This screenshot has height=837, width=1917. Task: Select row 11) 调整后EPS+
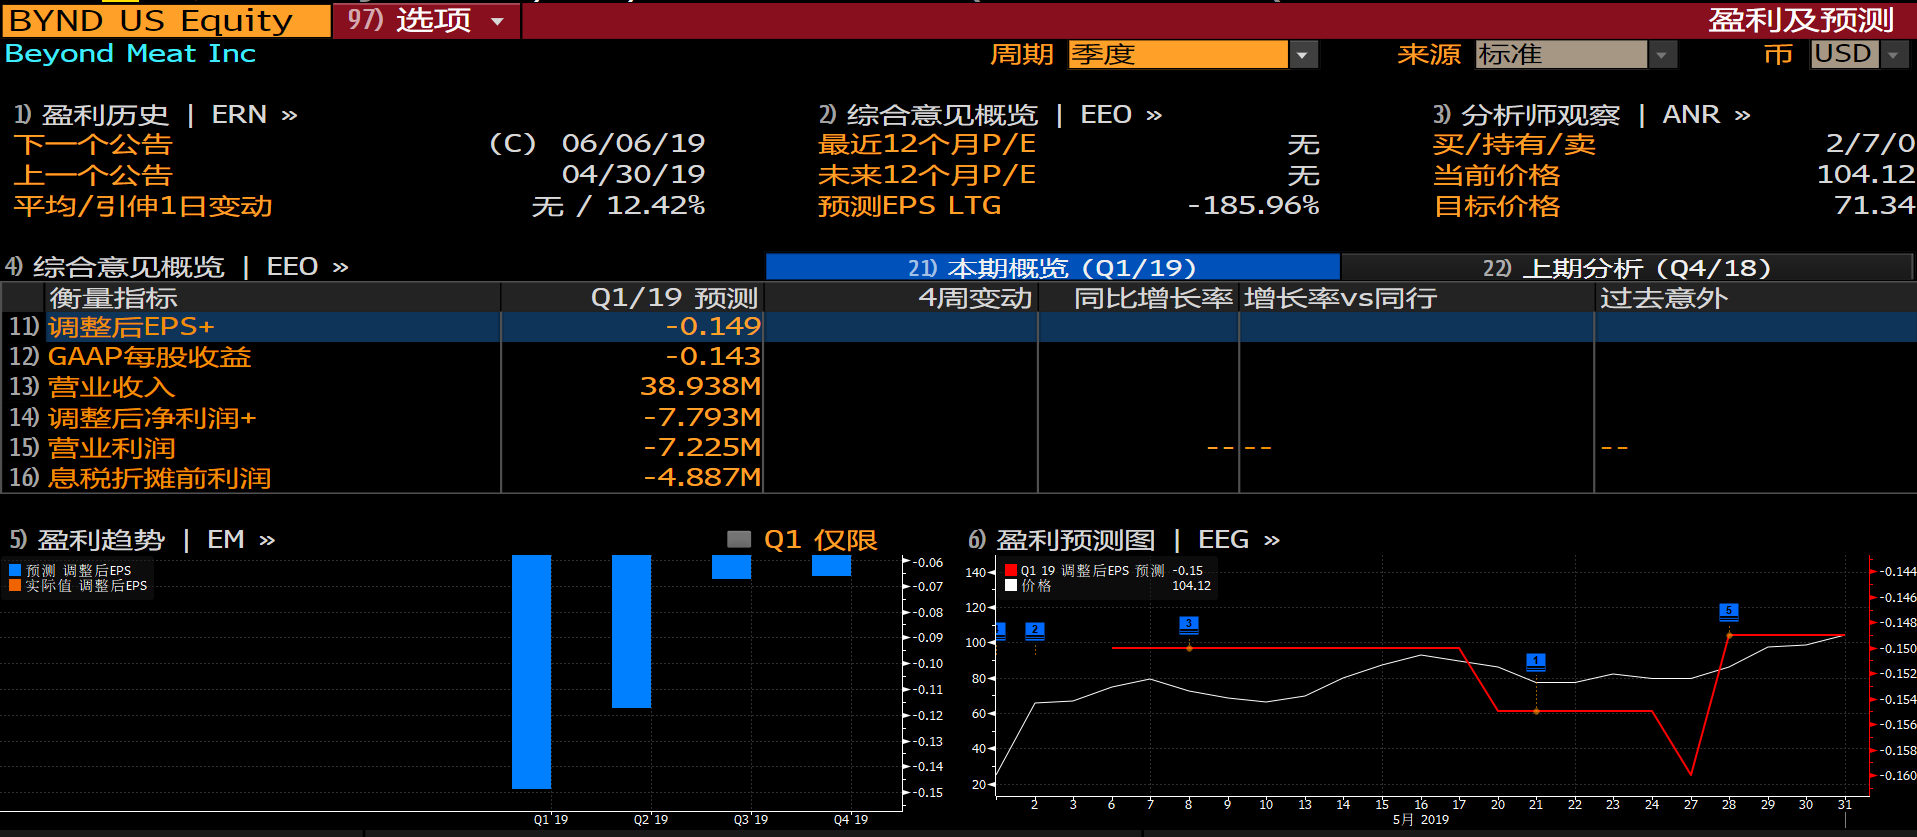[958, 327]
